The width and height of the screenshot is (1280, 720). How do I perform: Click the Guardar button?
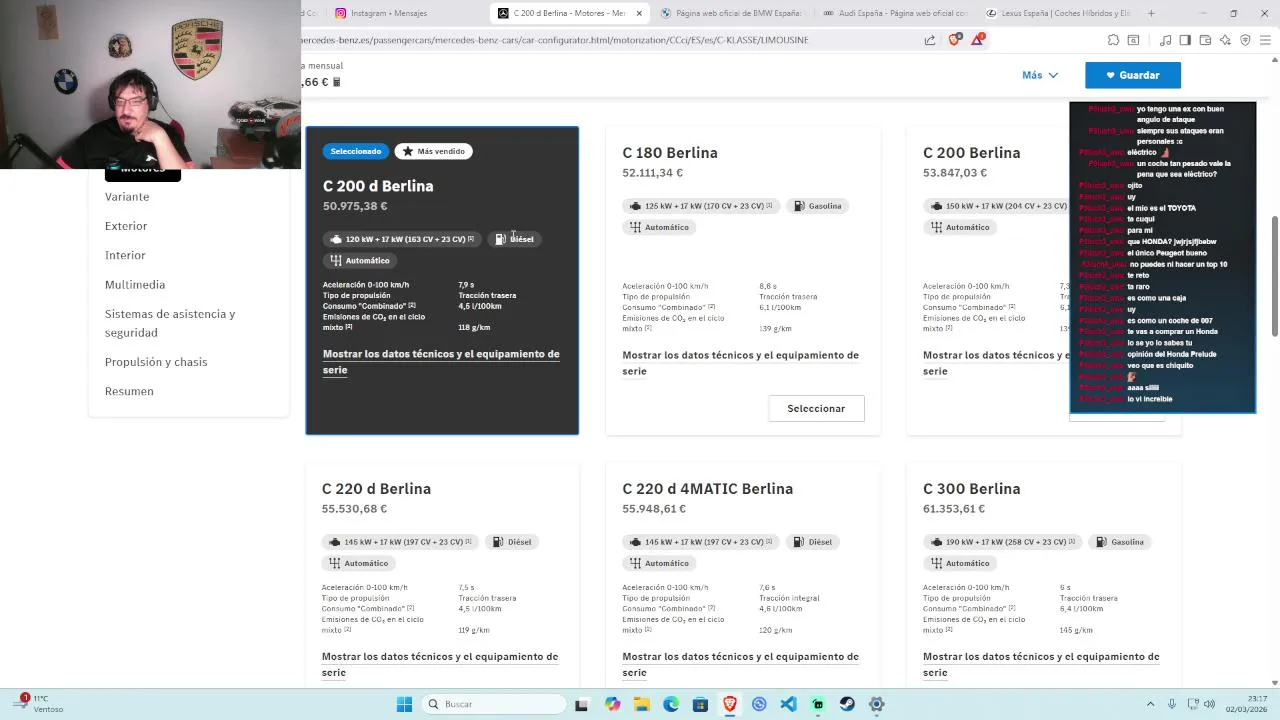pyautogui.click(x=1133, y=75)
